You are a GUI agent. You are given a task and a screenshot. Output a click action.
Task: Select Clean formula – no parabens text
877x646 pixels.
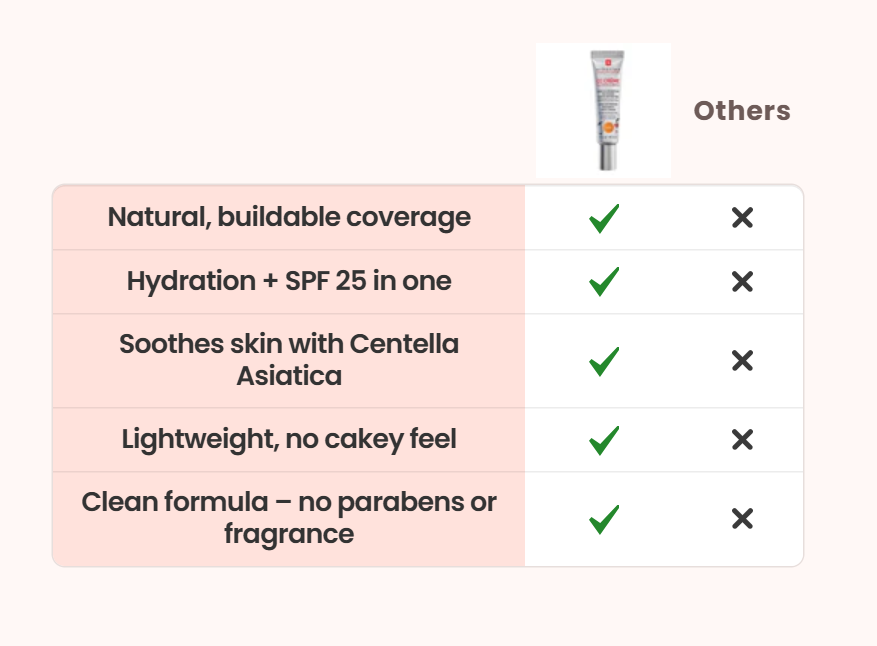[289, 502]
